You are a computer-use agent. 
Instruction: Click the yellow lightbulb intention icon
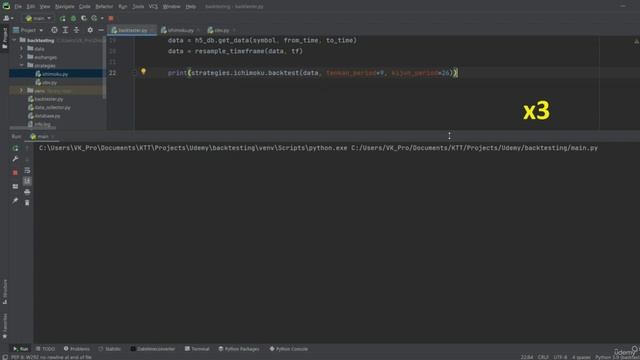tap(143, 71)
